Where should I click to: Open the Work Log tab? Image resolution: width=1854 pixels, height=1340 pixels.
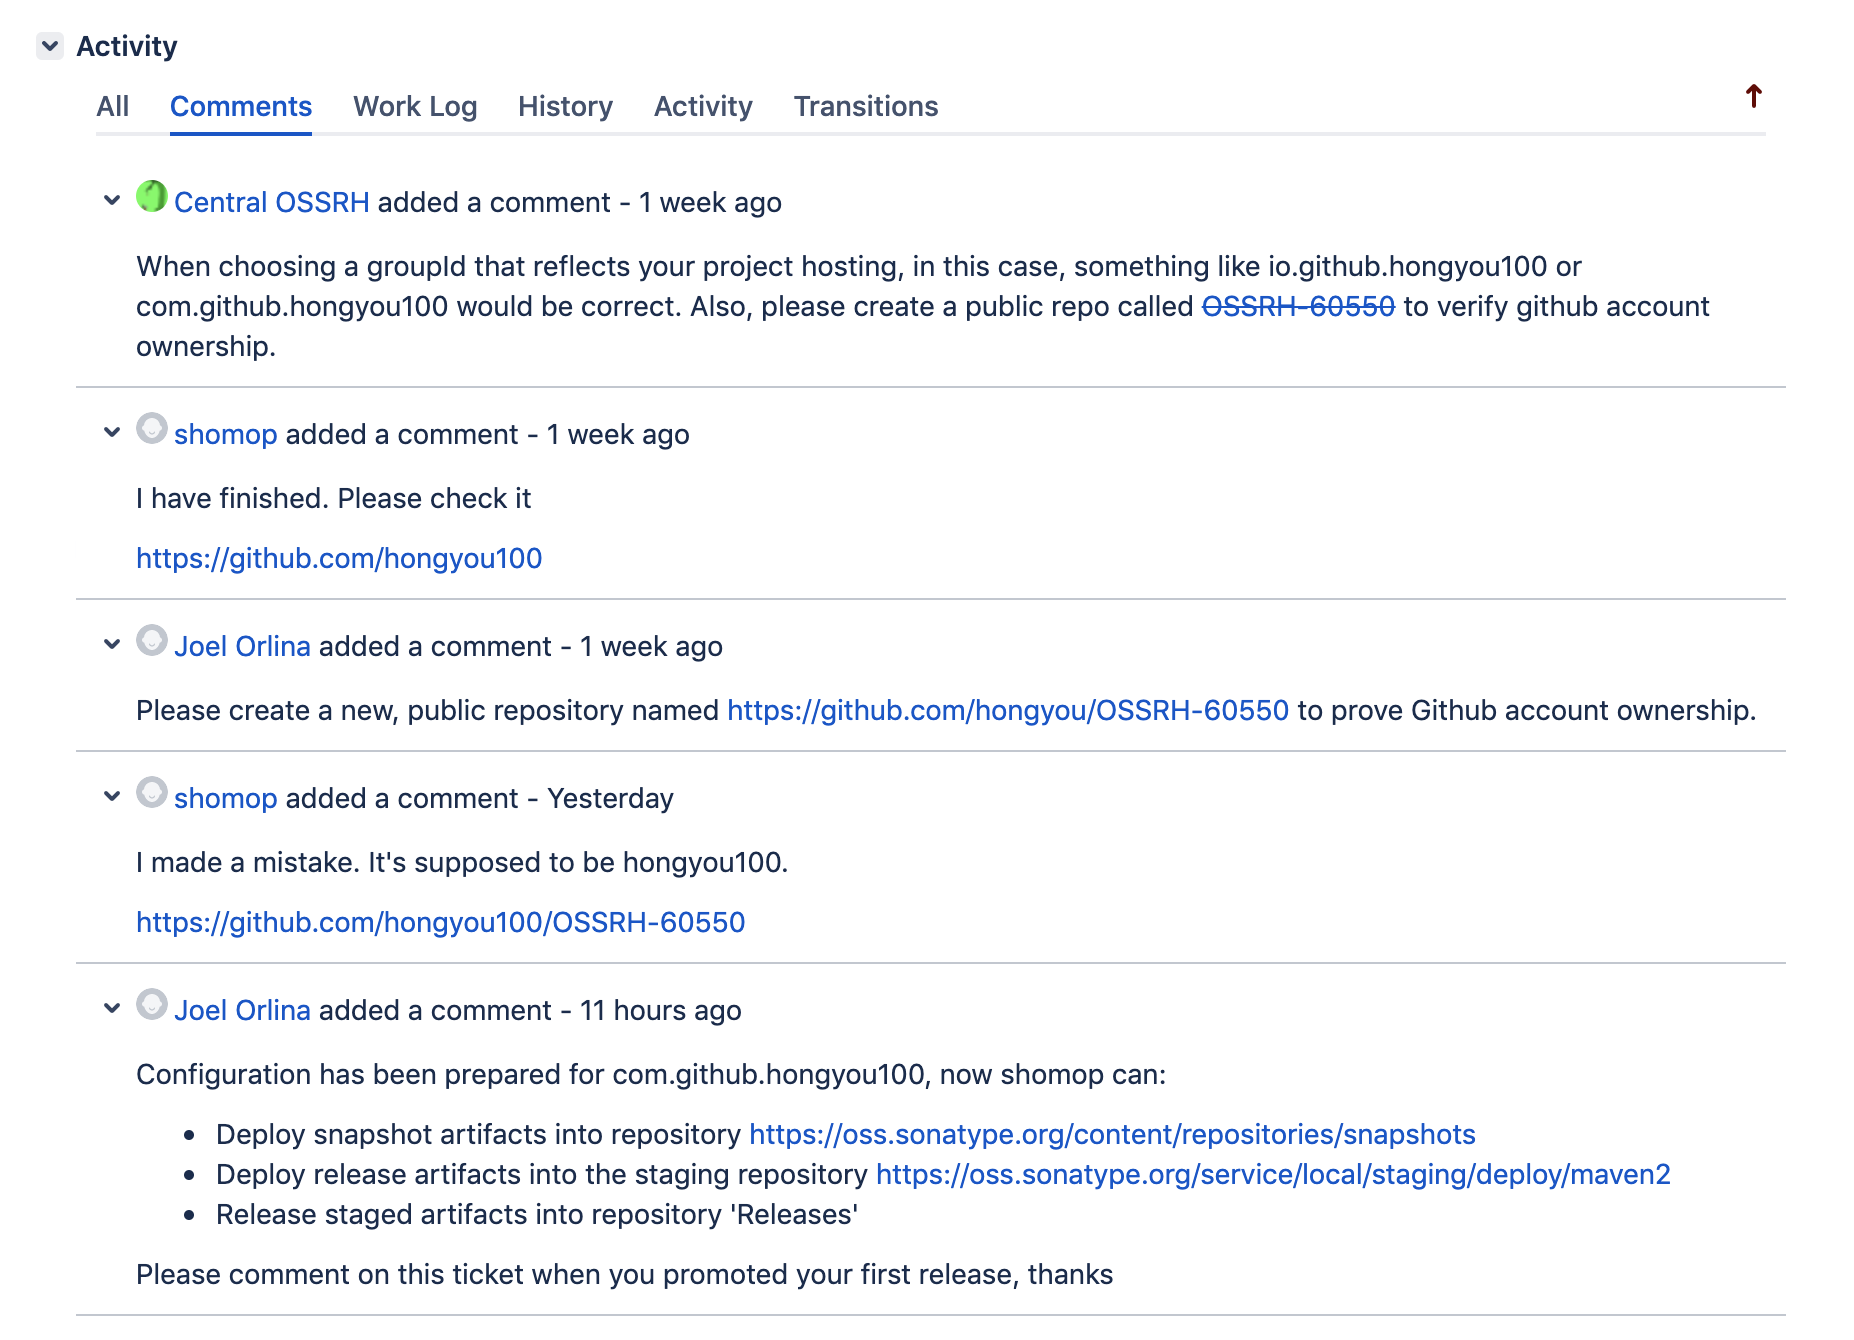tap(415, 106)
